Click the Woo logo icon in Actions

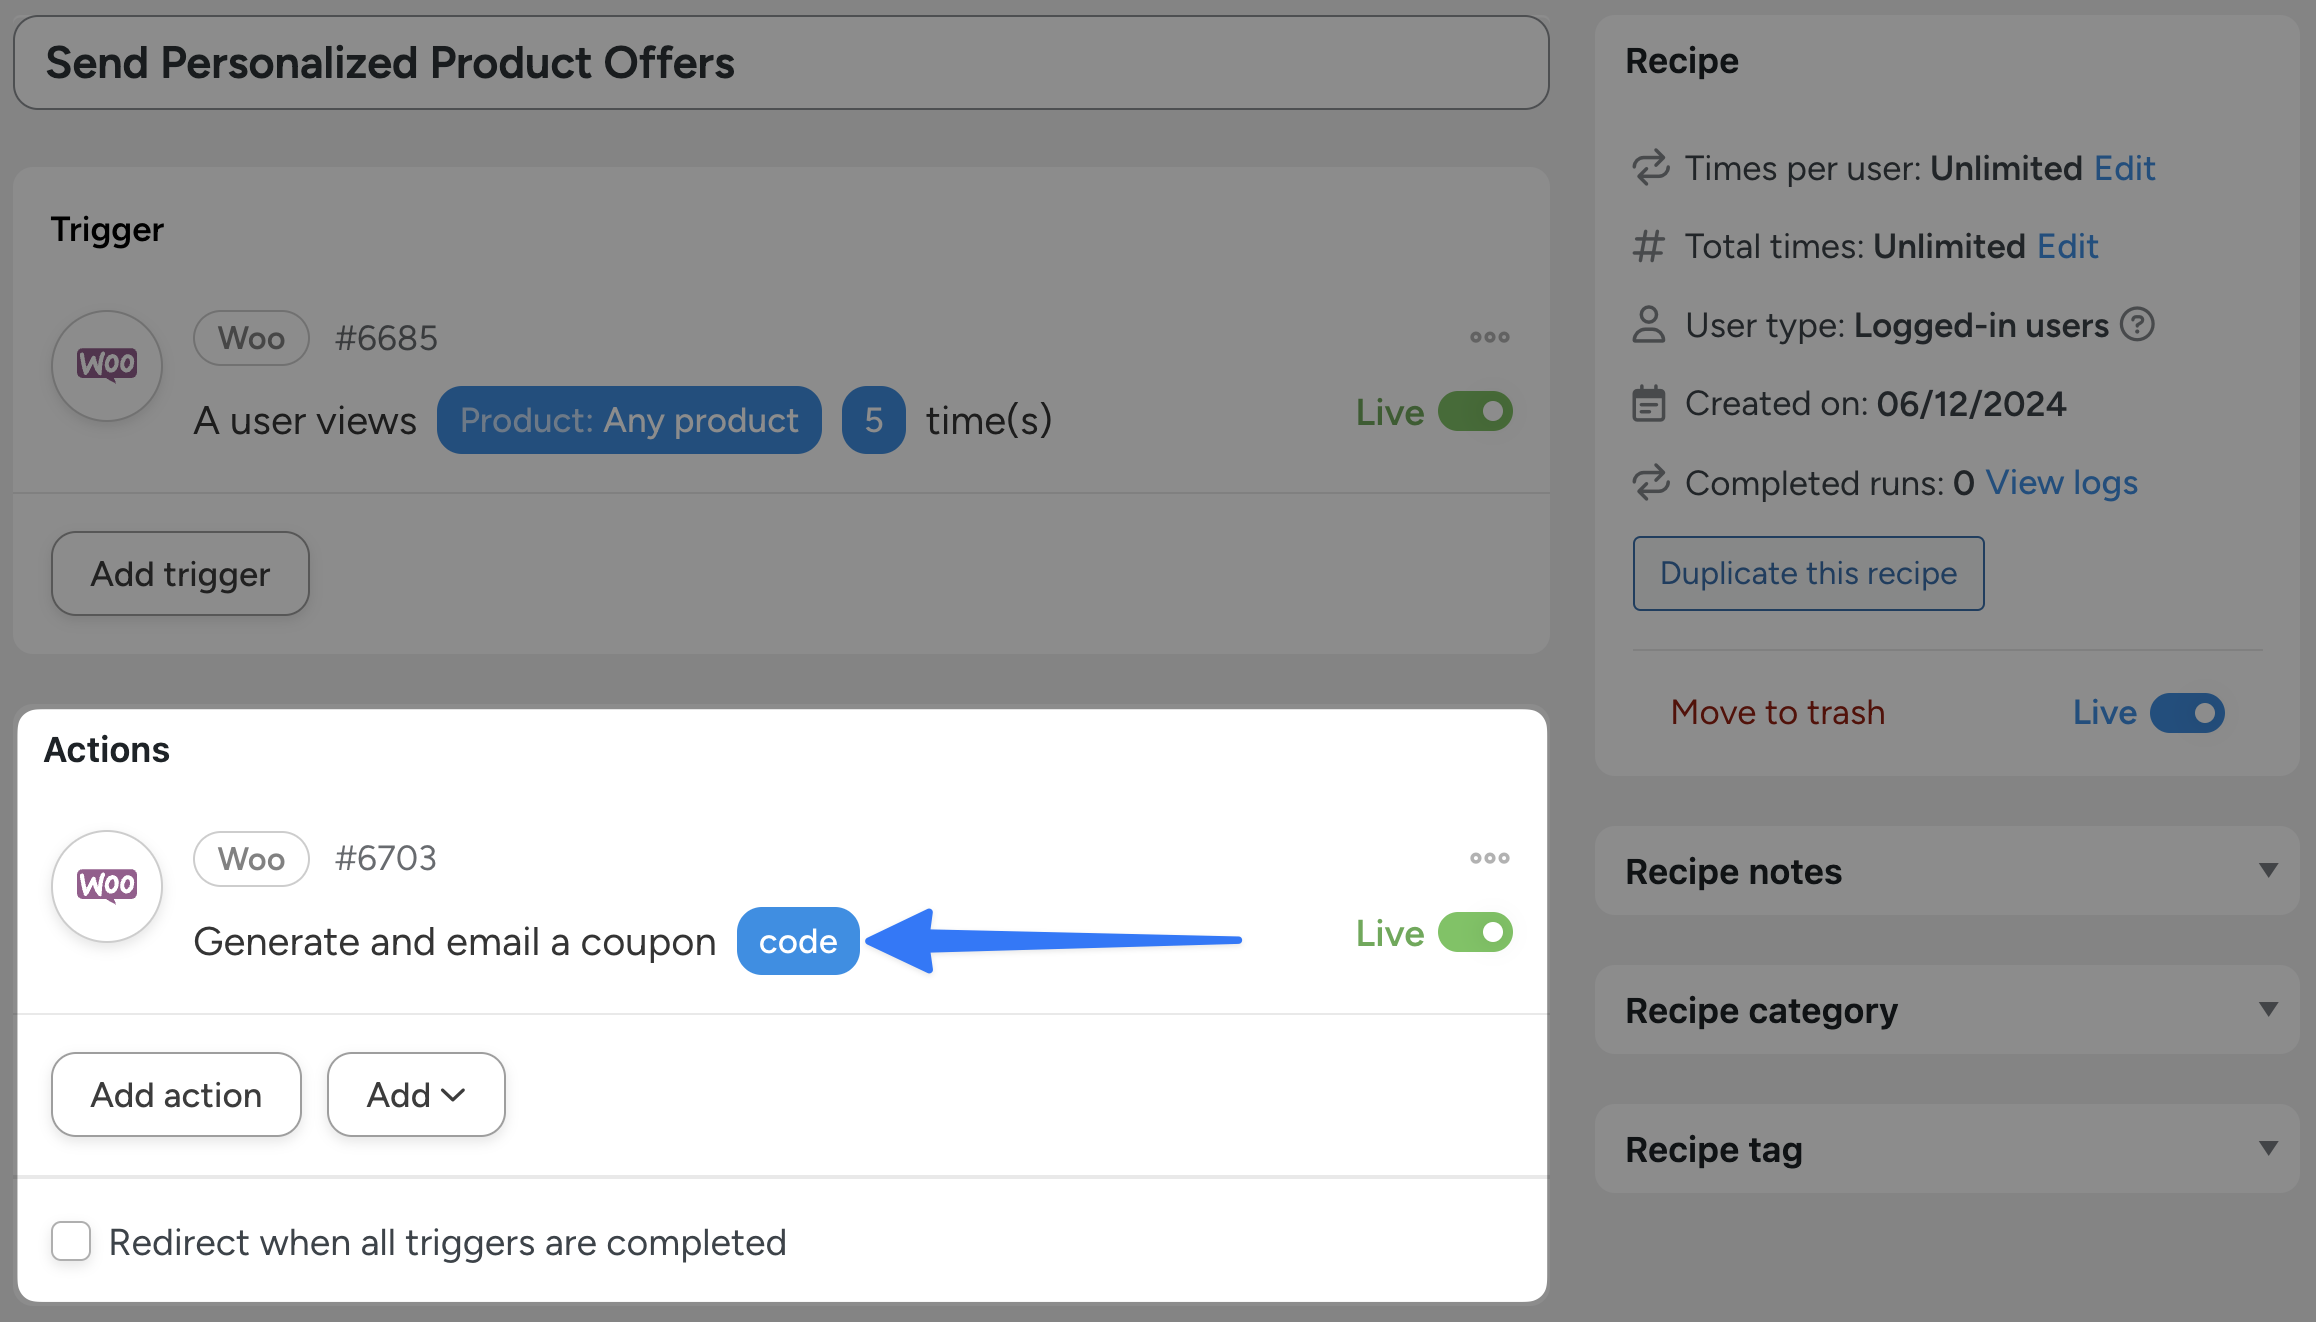point(107,886)
